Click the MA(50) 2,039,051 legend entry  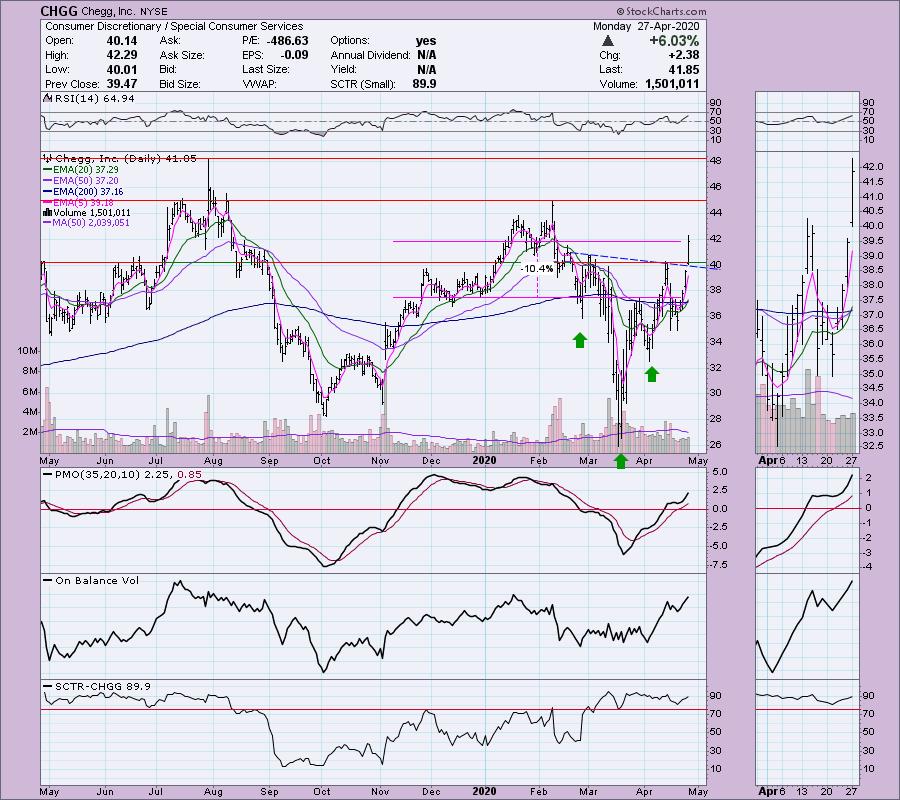coord(91,223)
